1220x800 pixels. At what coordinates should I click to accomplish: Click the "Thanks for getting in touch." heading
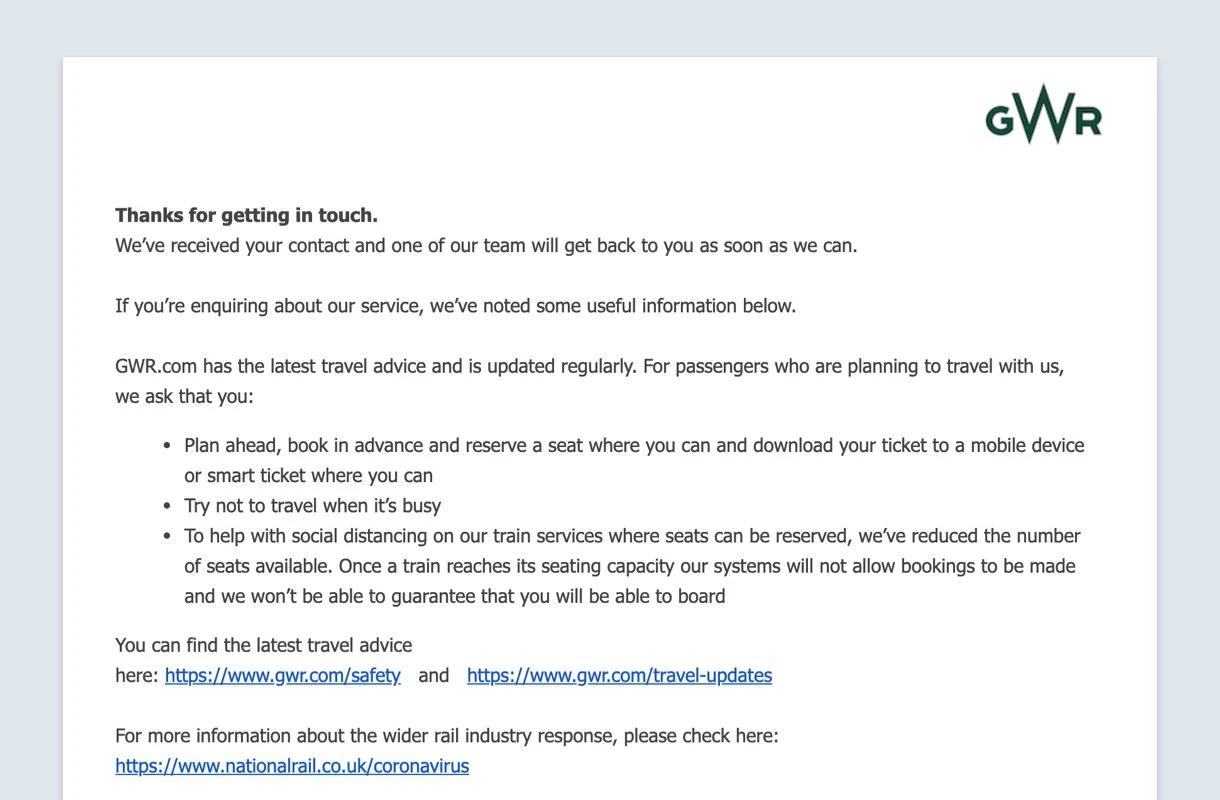click(x=246, y=215)
